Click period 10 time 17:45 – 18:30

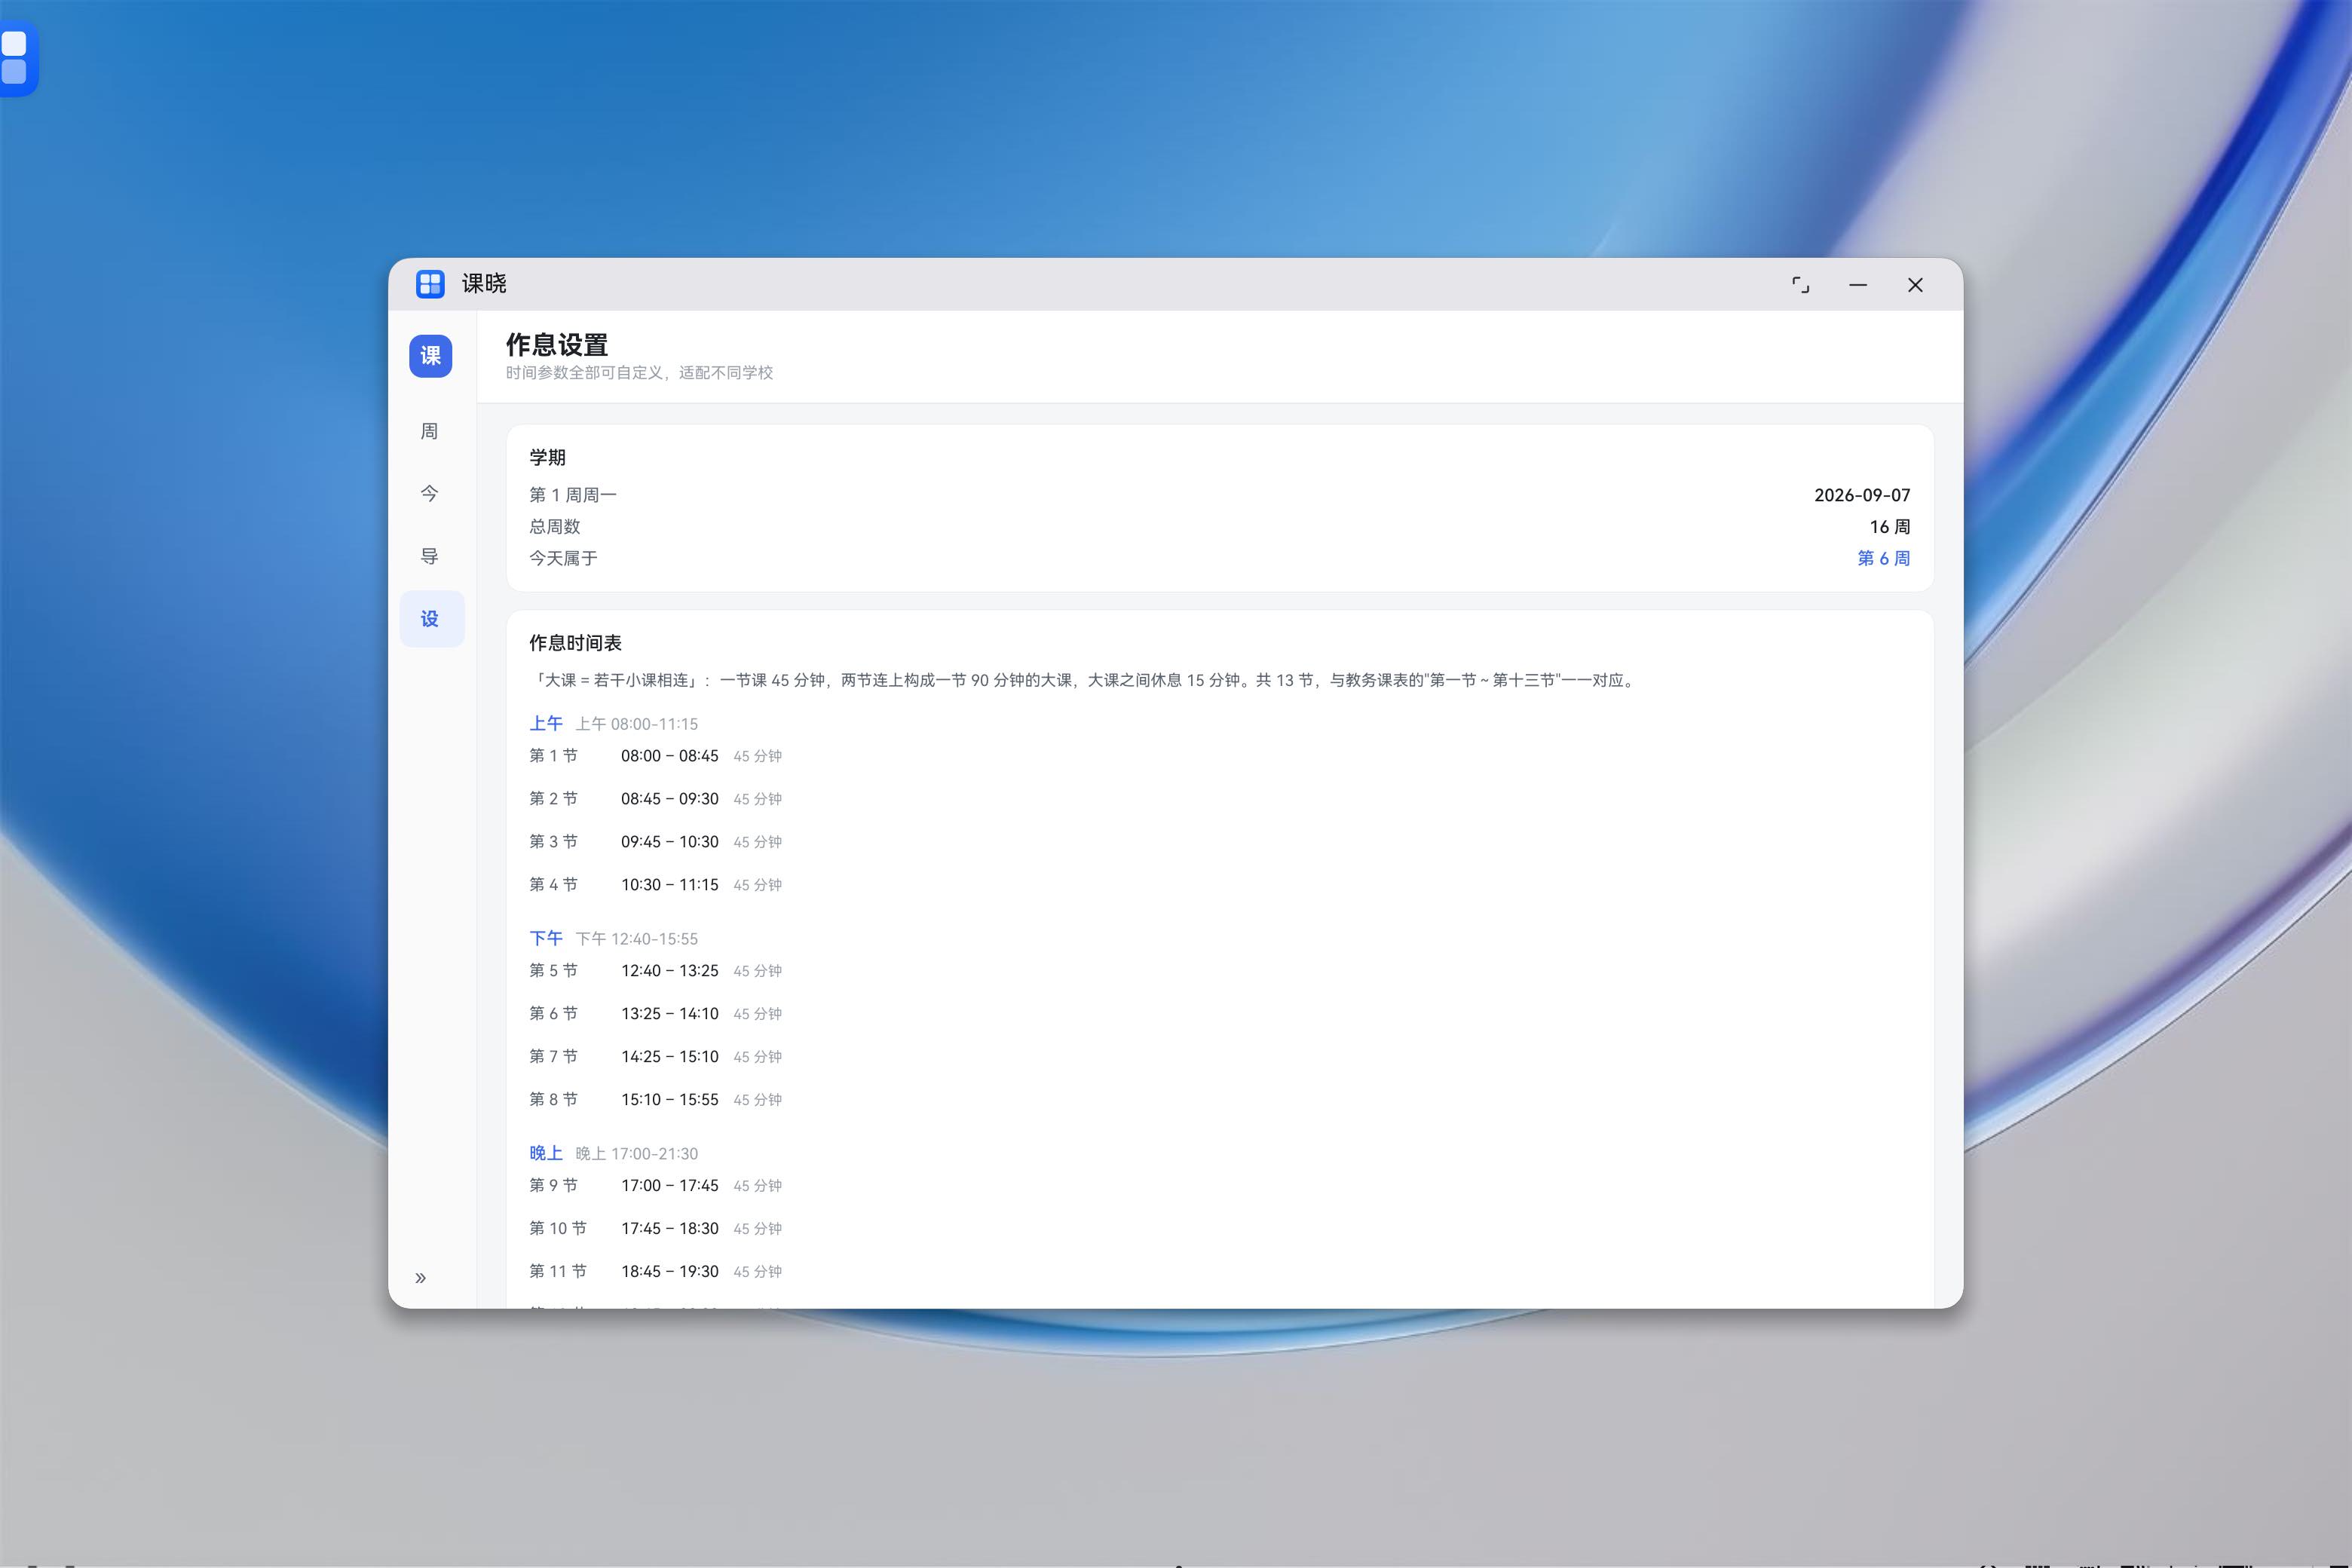[x=670, y=1229]
